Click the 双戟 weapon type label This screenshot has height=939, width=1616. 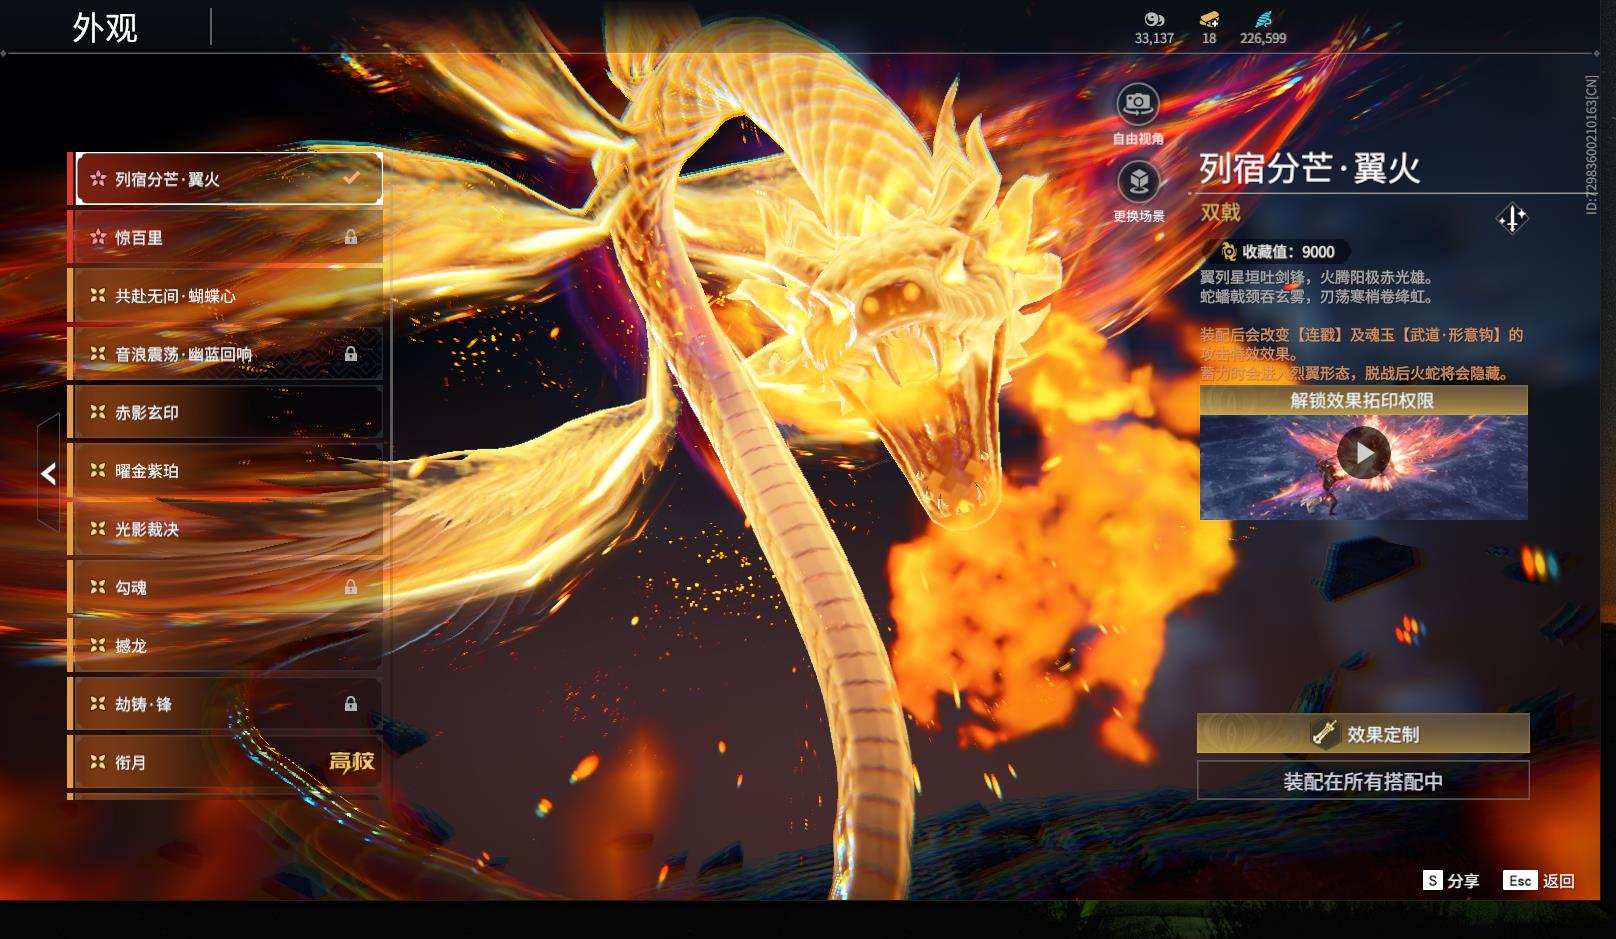click(x=1220, y=212)
